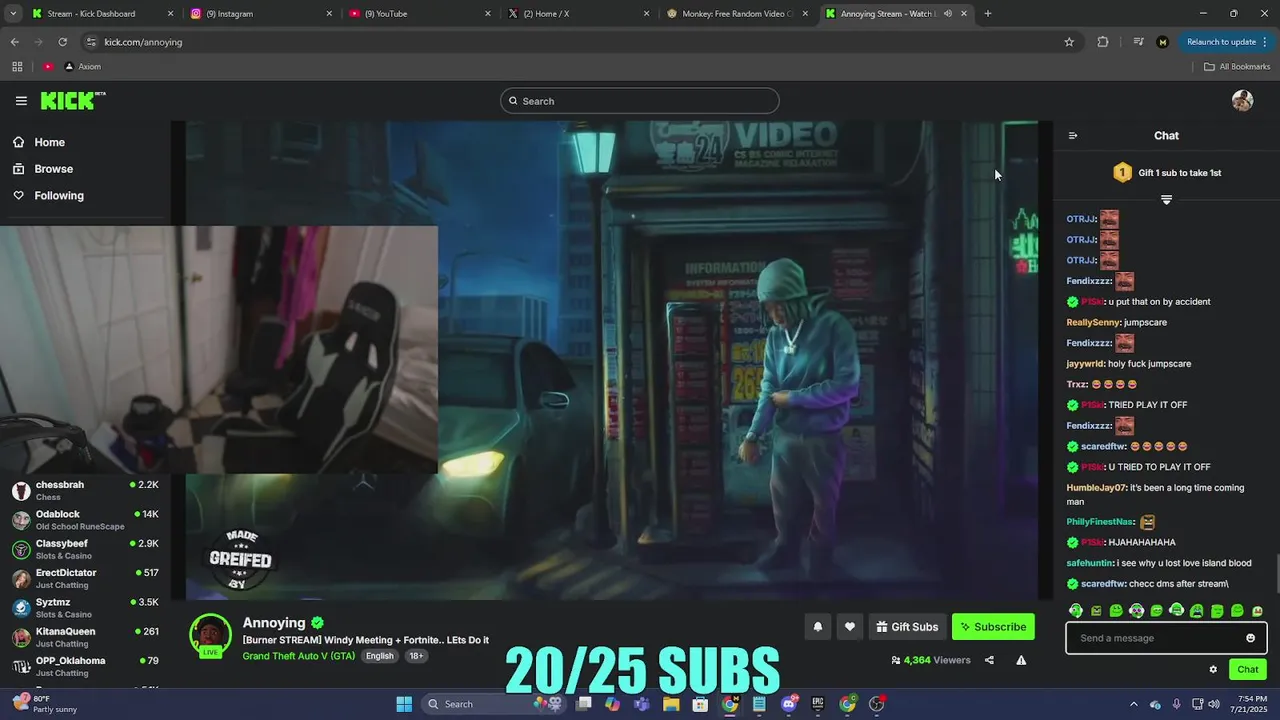
Task: Share the stream via share icon
Action: pyautogui.click(x=989, y=660)
